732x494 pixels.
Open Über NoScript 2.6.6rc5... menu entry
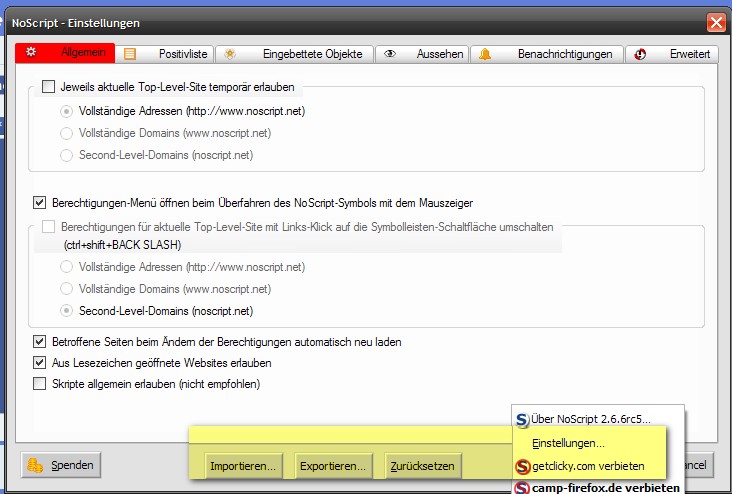click(598, 419)
